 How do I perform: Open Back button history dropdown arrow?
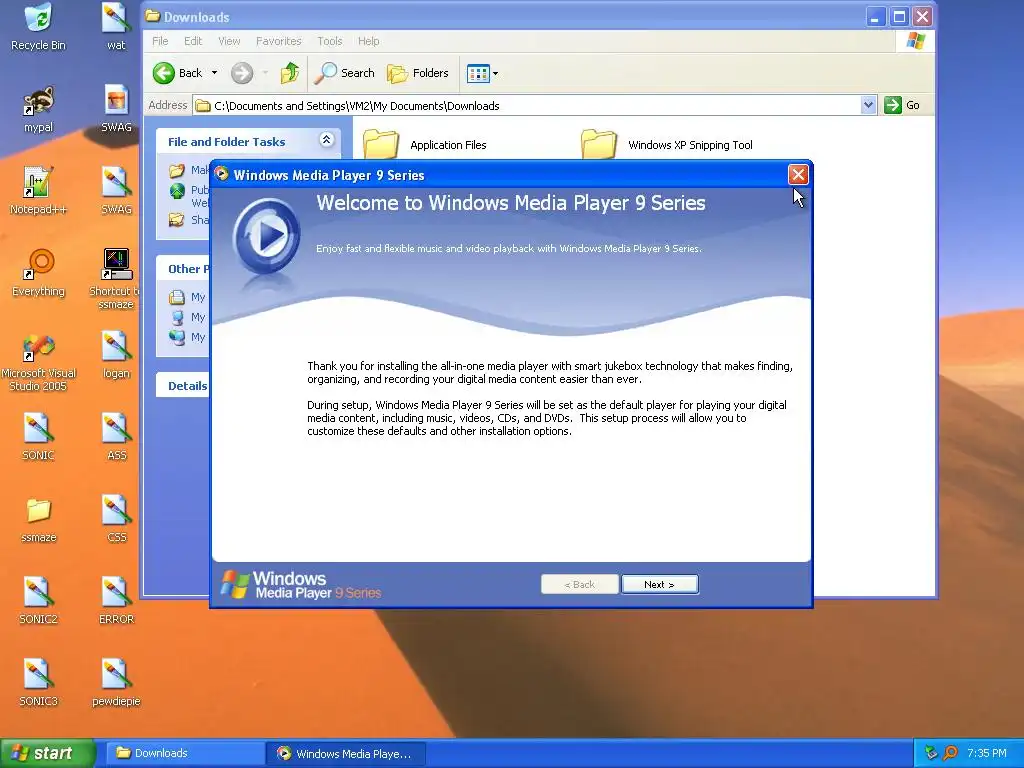(214, 73)
